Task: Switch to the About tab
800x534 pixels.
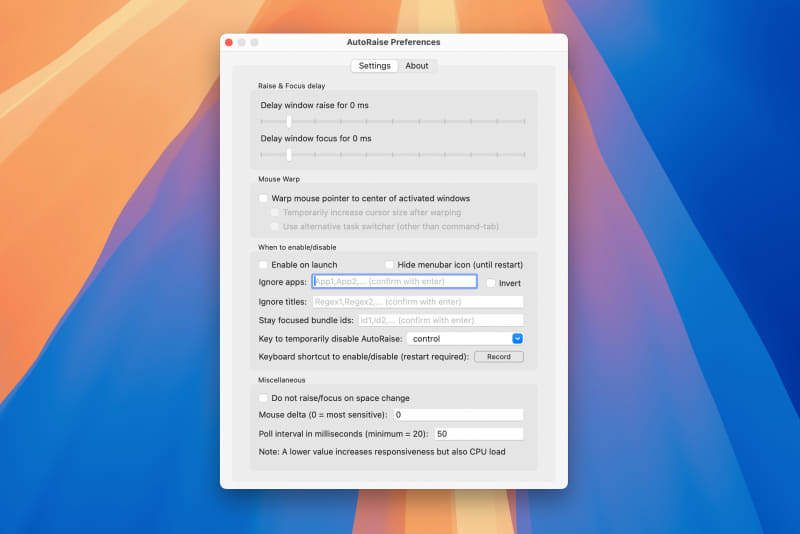Action: tap(417, 66)
